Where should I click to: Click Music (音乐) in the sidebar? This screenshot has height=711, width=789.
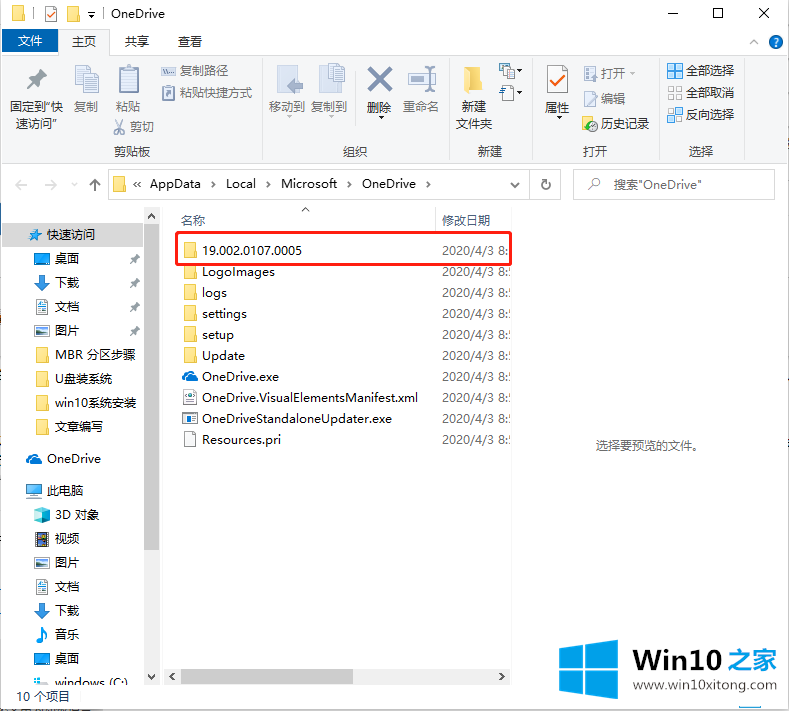pyautogui.click(x=57, y=635)
